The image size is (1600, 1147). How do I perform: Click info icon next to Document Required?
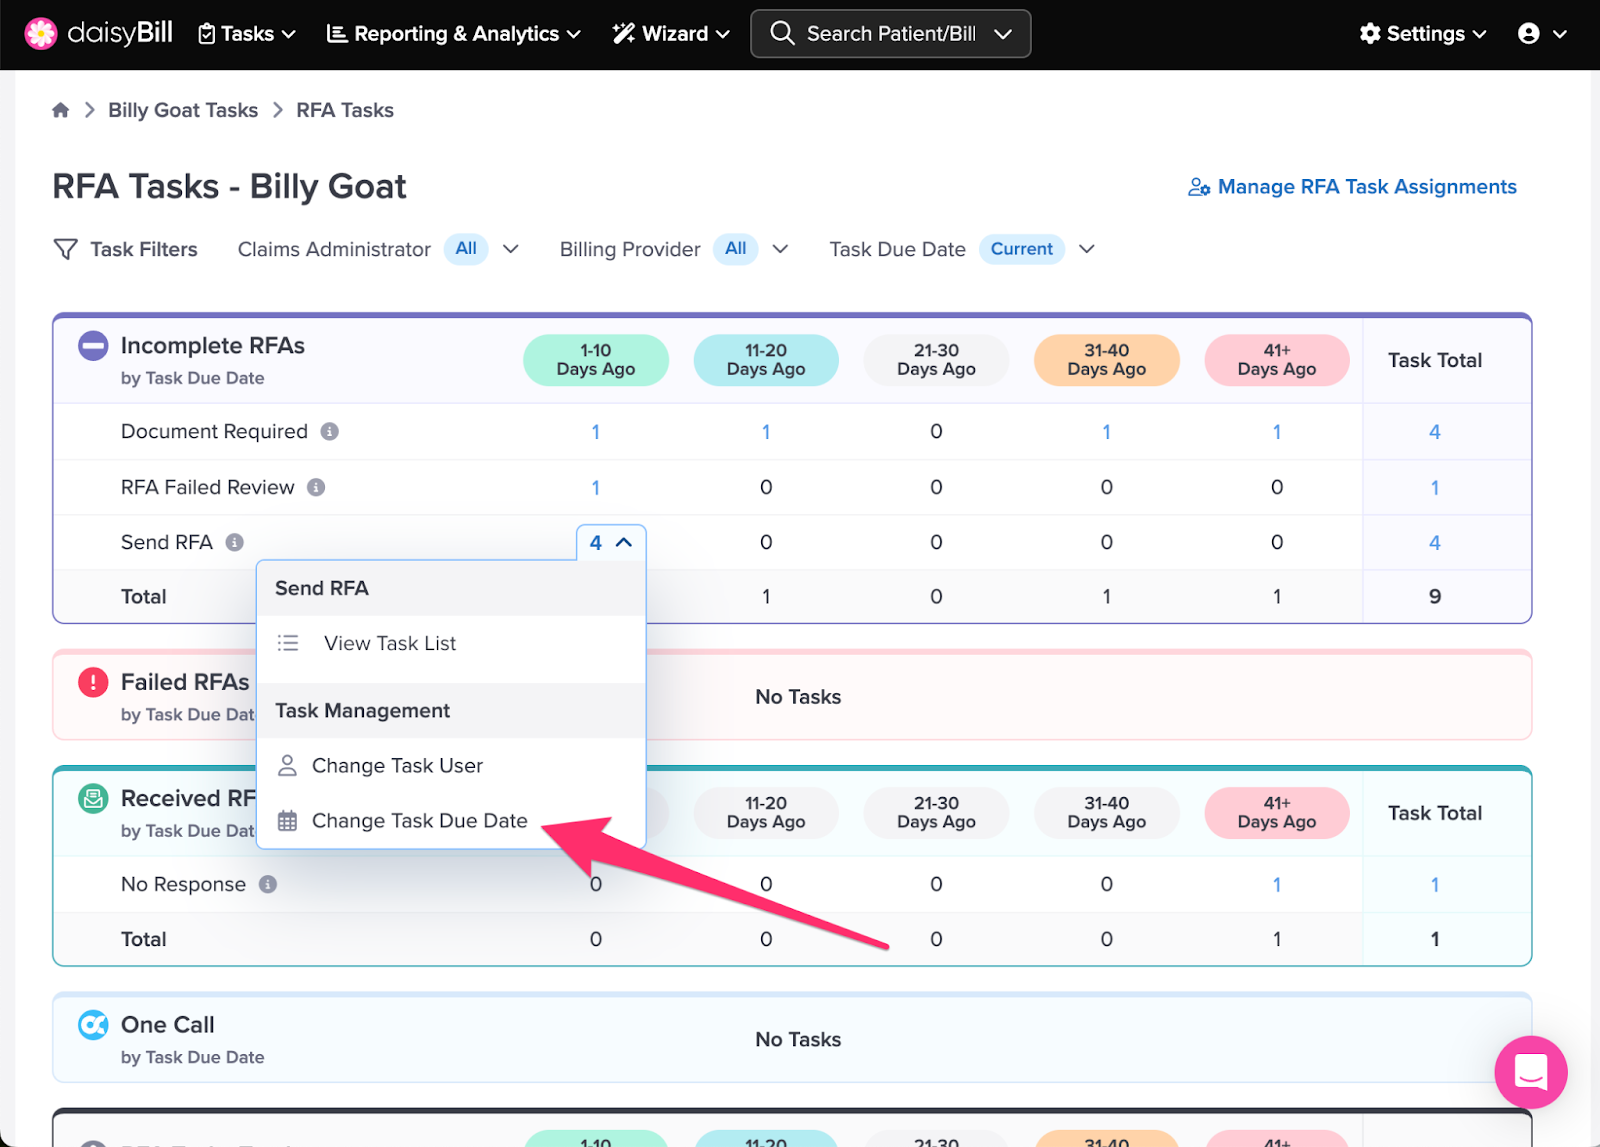[x=329, y=431]
